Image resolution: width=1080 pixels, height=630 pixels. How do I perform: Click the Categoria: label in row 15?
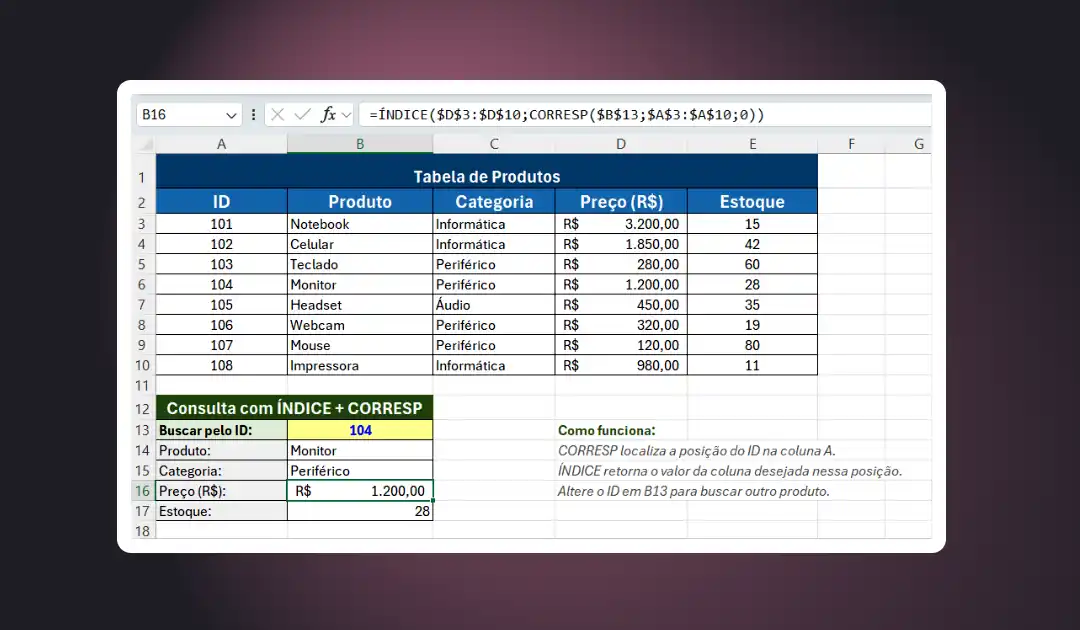tap(221, 471)
